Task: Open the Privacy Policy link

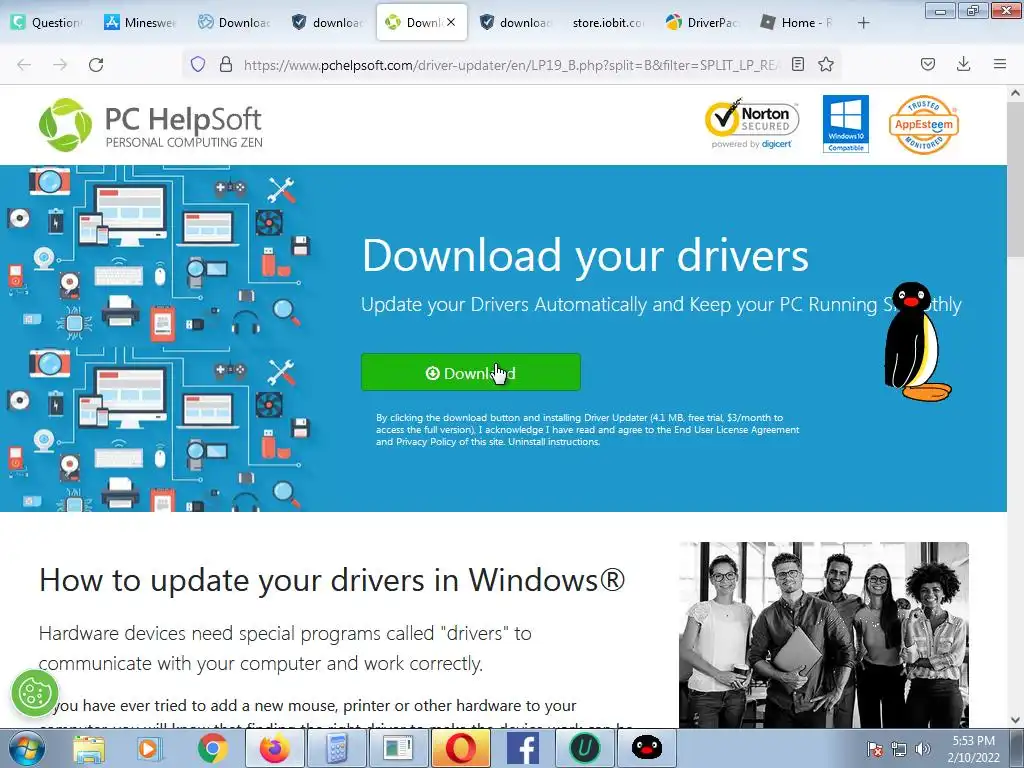Action: (x=426, y=441)
